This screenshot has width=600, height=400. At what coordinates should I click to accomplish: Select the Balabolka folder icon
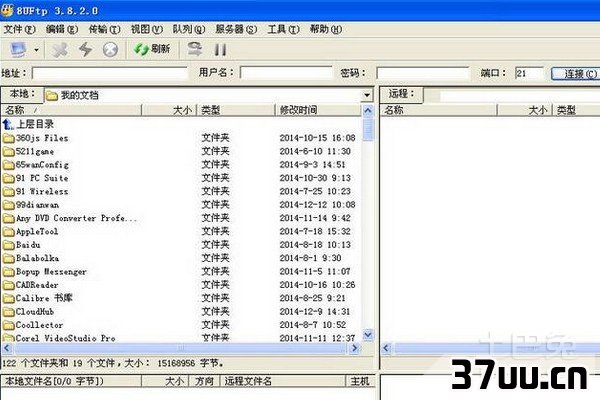click(x=8, y=258)
